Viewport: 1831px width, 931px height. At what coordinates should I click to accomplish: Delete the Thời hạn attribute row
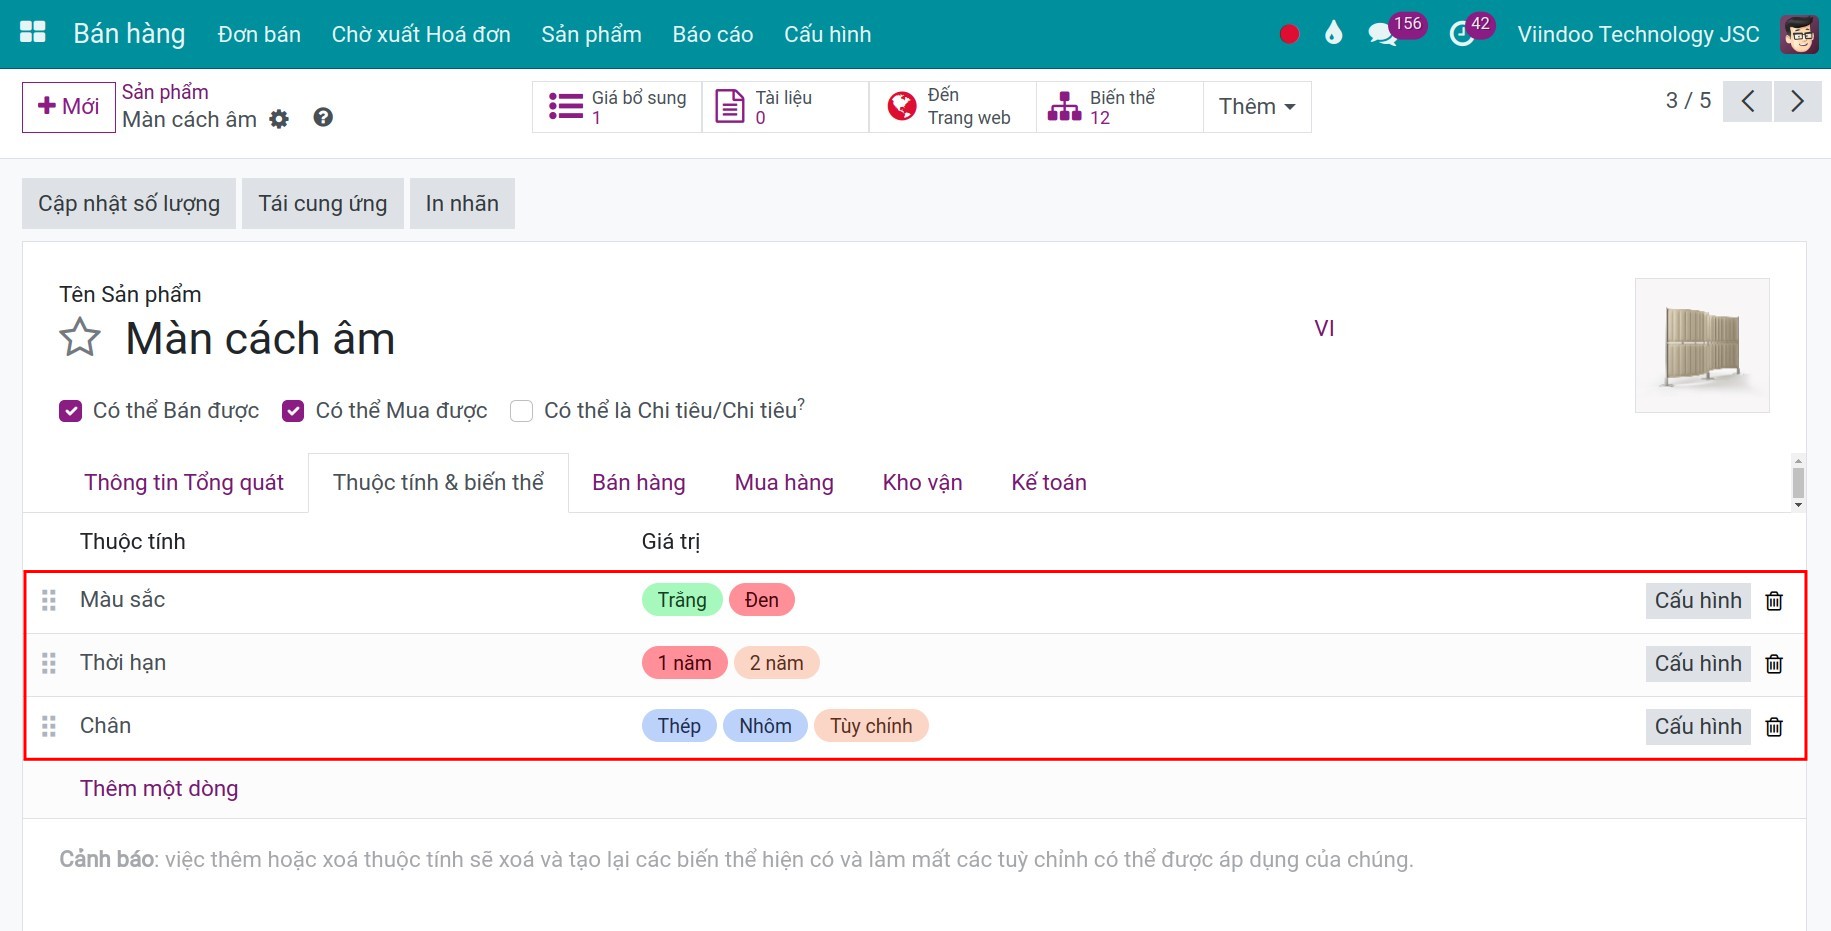[1774, 664]
